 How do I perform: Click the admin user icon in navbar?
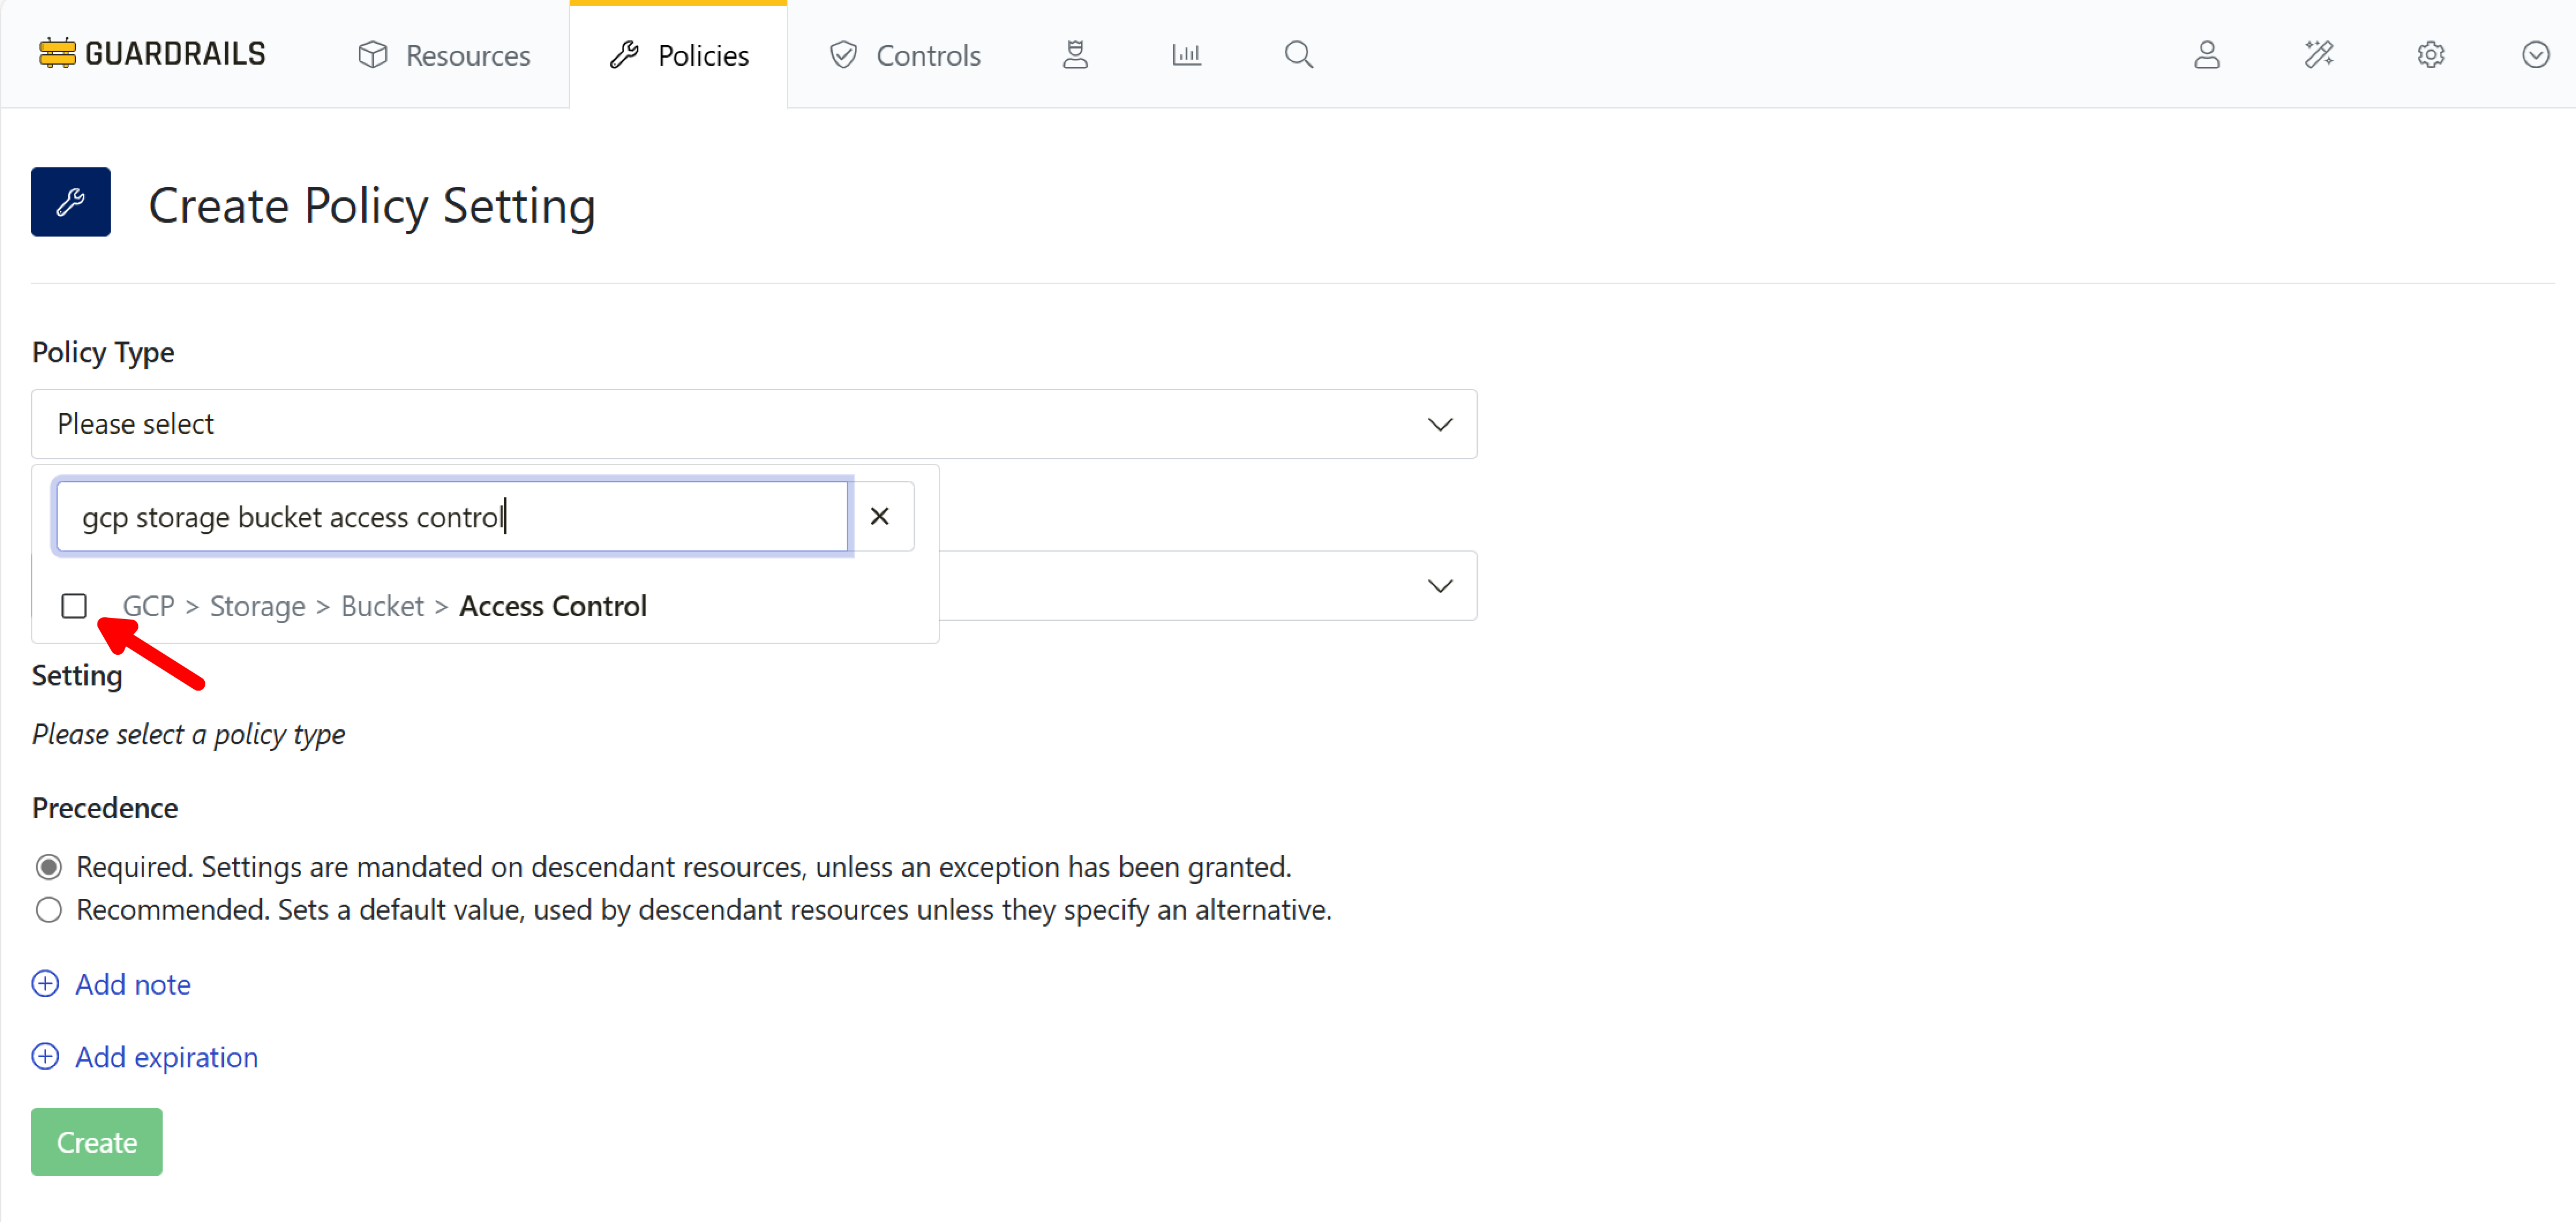1075,54
